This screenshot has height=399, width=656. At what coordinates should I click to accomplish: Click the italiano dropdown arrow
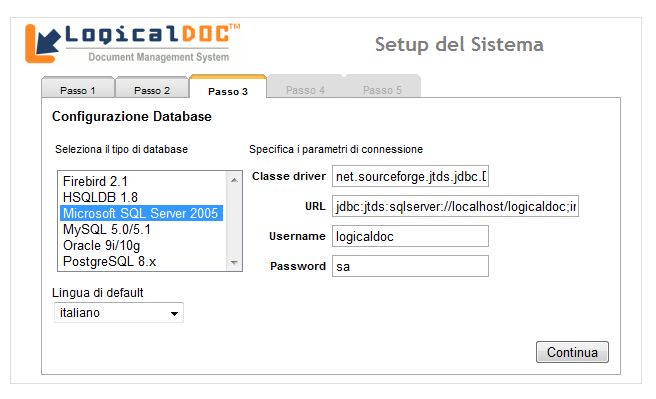point(174,313)
